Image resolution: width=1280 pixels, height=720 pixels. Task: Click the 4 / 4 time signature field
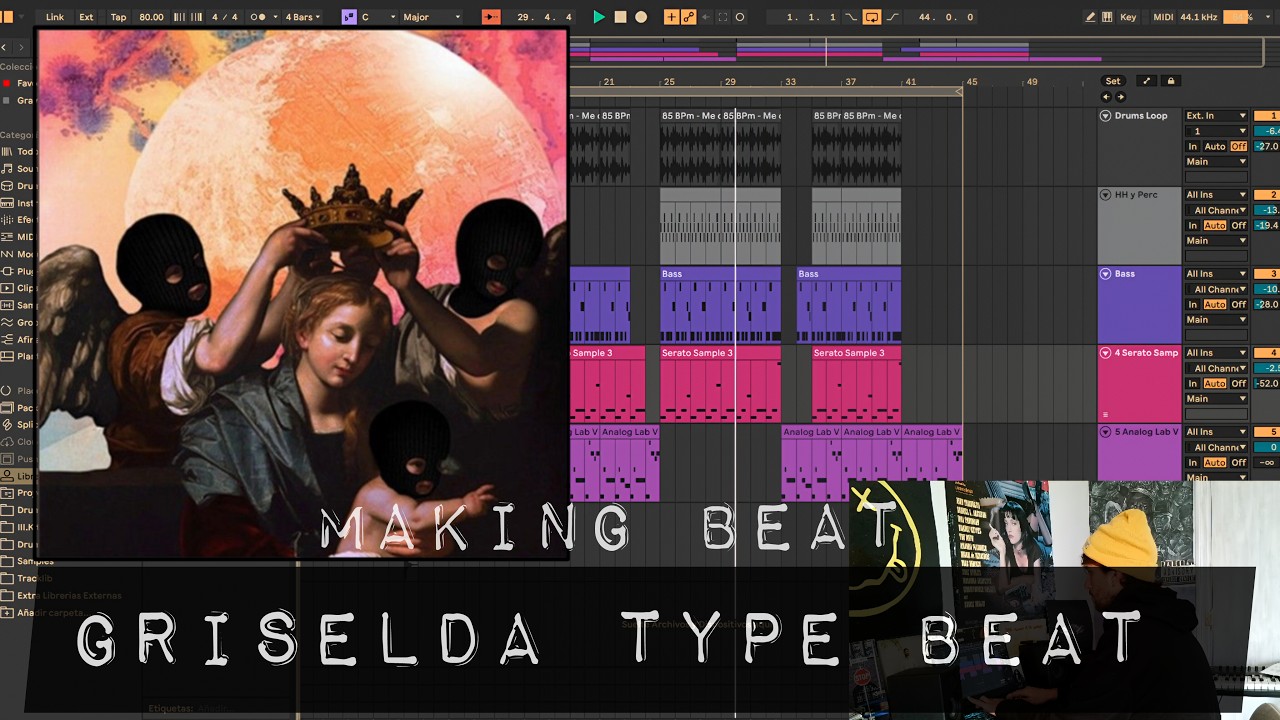click(224, 17)
